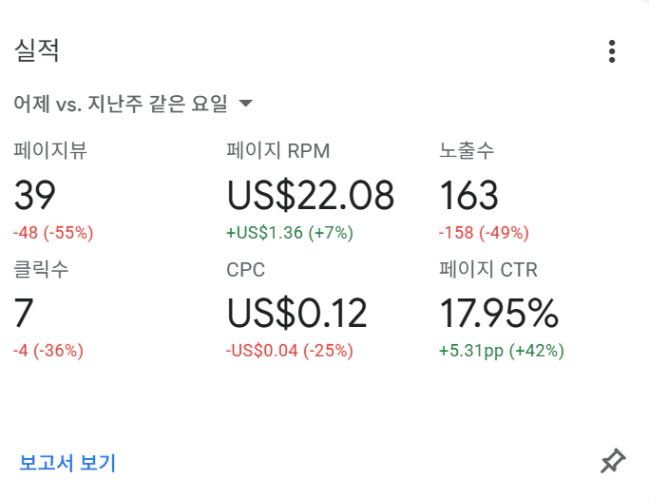Click the 페이지 CTR metric label
Image resolution: width=649 pixels, height=499 pixels.
point(489,270)
